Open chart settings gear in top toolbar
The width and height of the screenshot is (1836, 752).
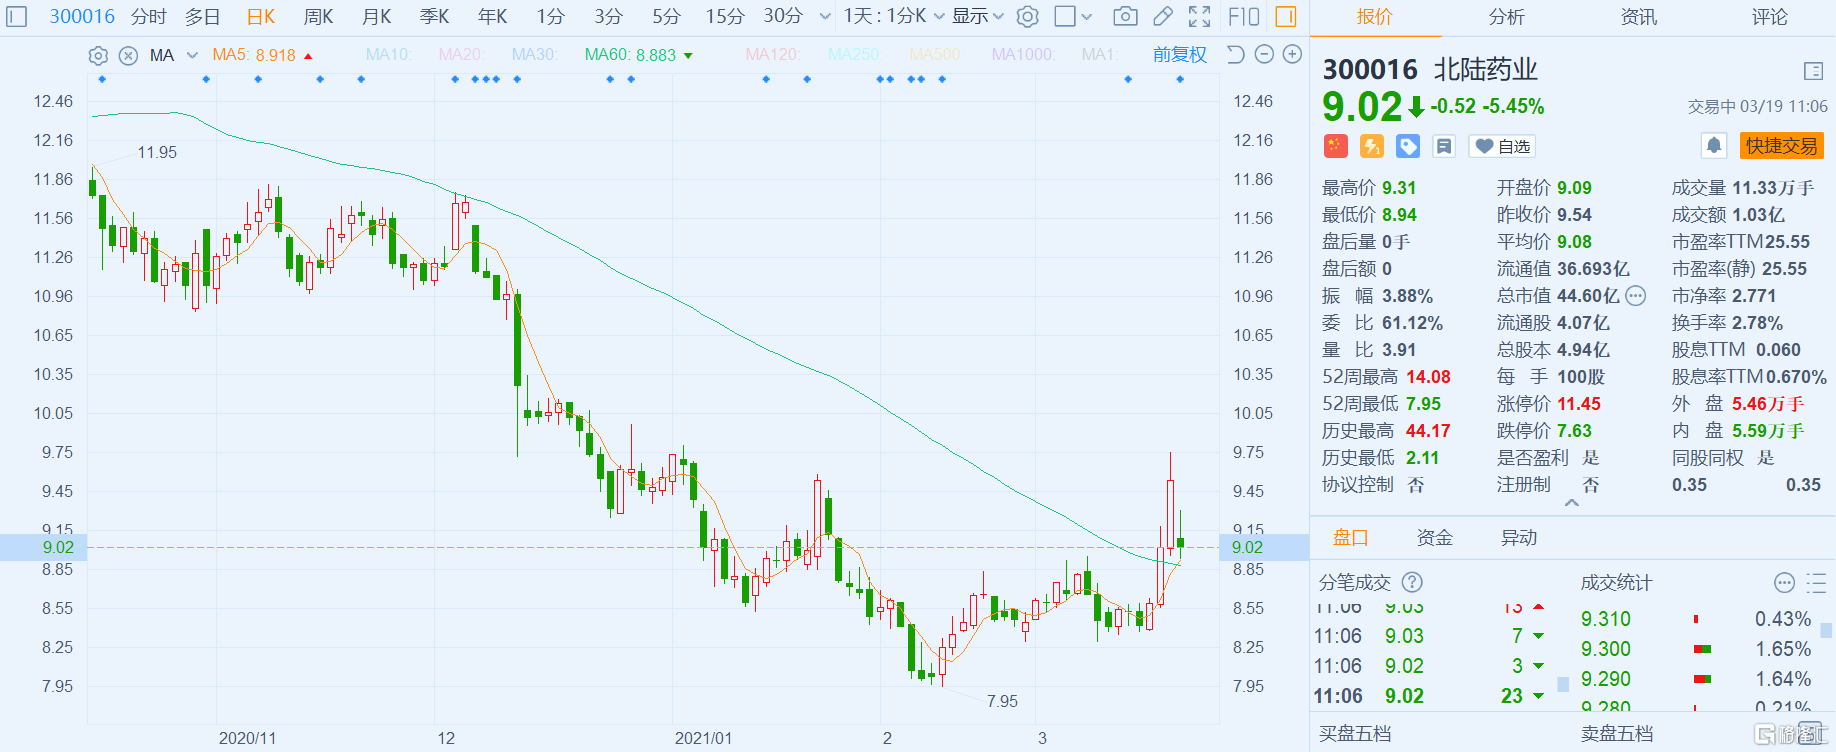[1027, 17]
